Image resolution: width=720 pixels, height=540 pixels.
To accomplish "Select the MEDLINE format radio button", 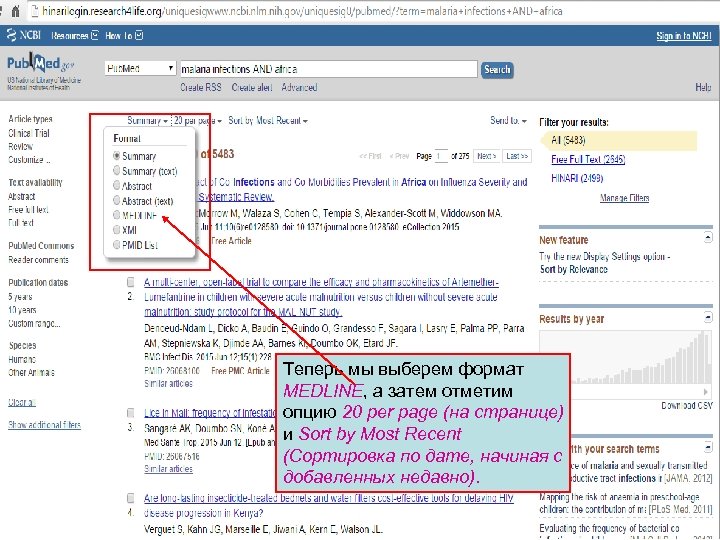I will tap(117, 215).
